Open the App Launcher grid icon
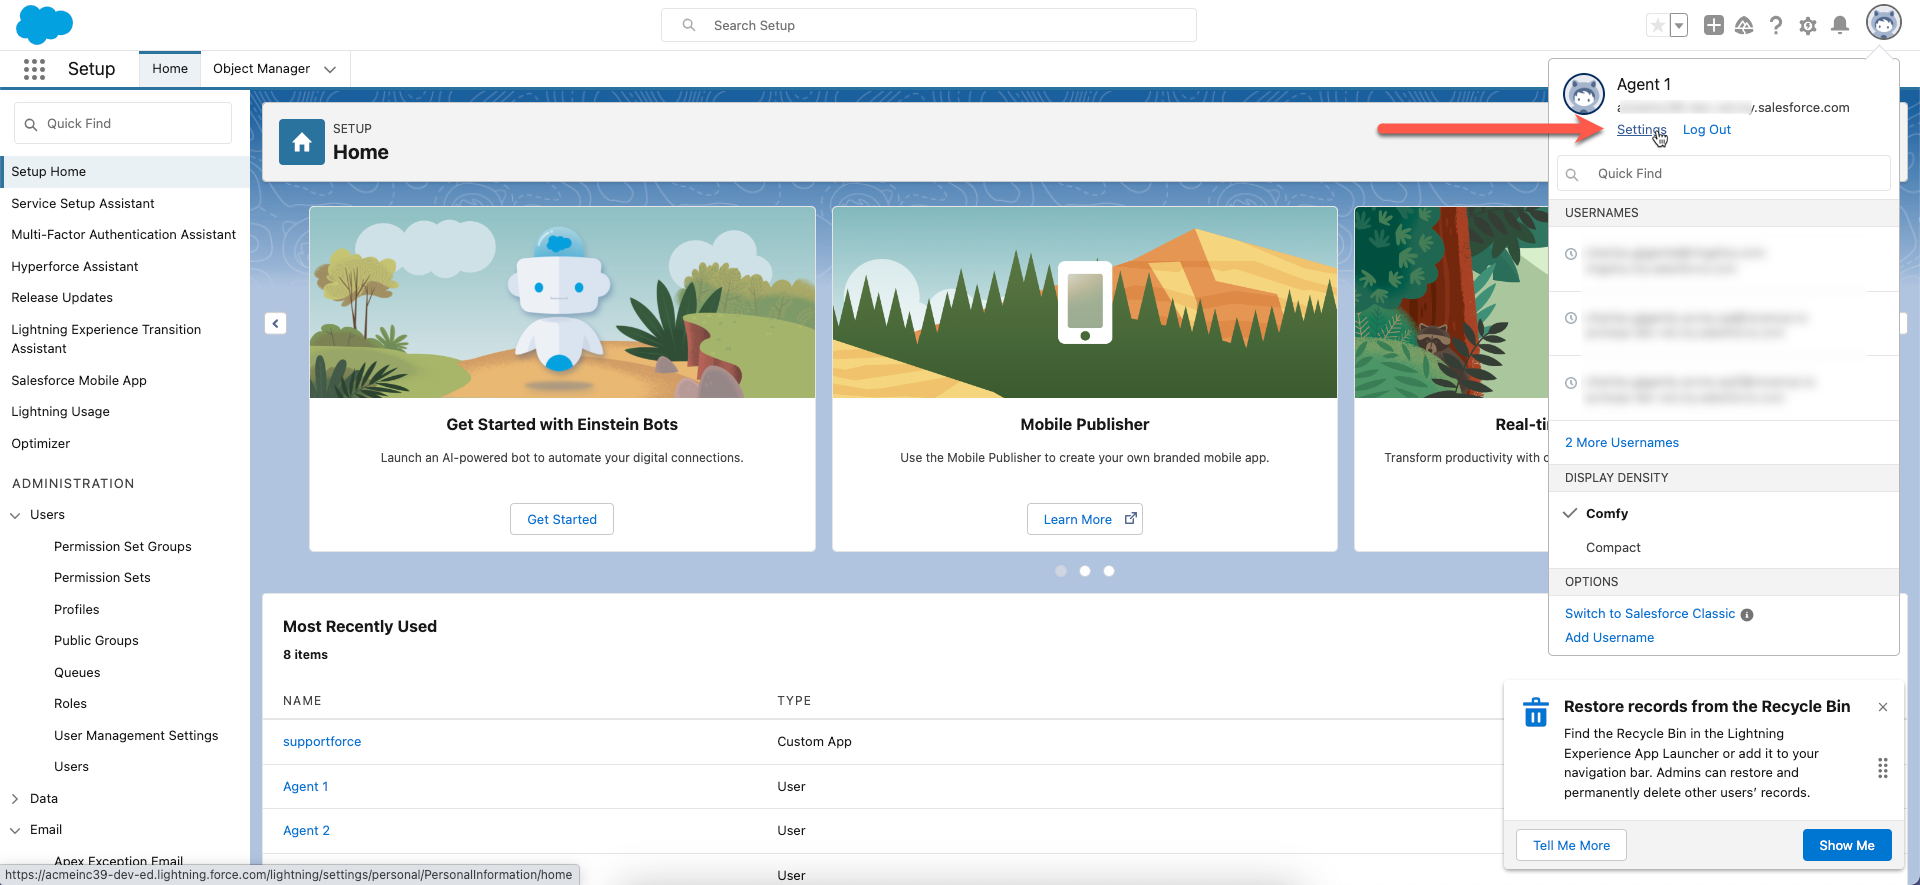 coord(34,69)
